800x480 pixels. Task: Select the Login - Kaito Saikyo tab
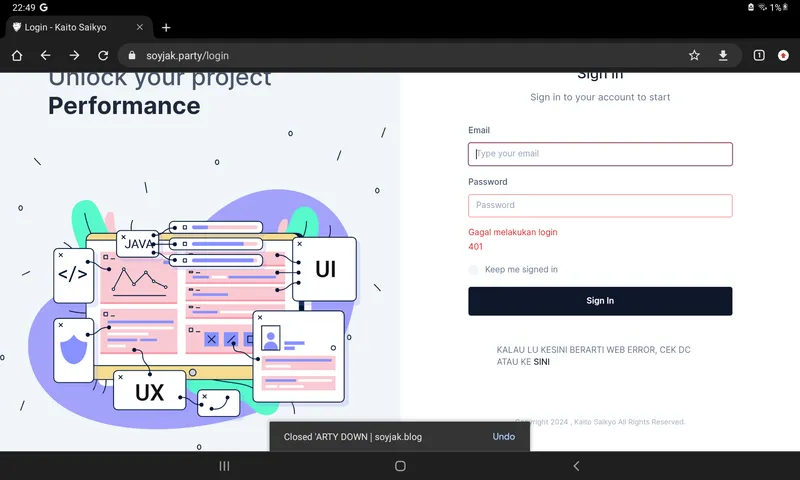(x=70, y=28)
